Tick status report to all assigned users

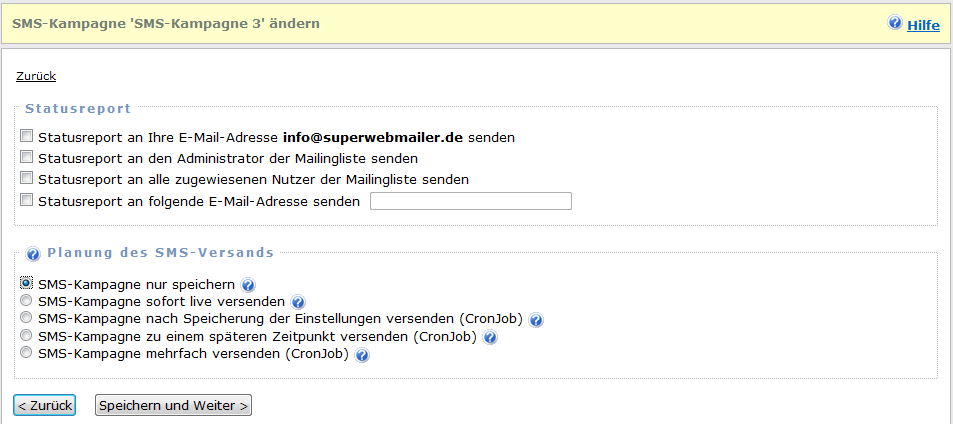click(27, 179)
